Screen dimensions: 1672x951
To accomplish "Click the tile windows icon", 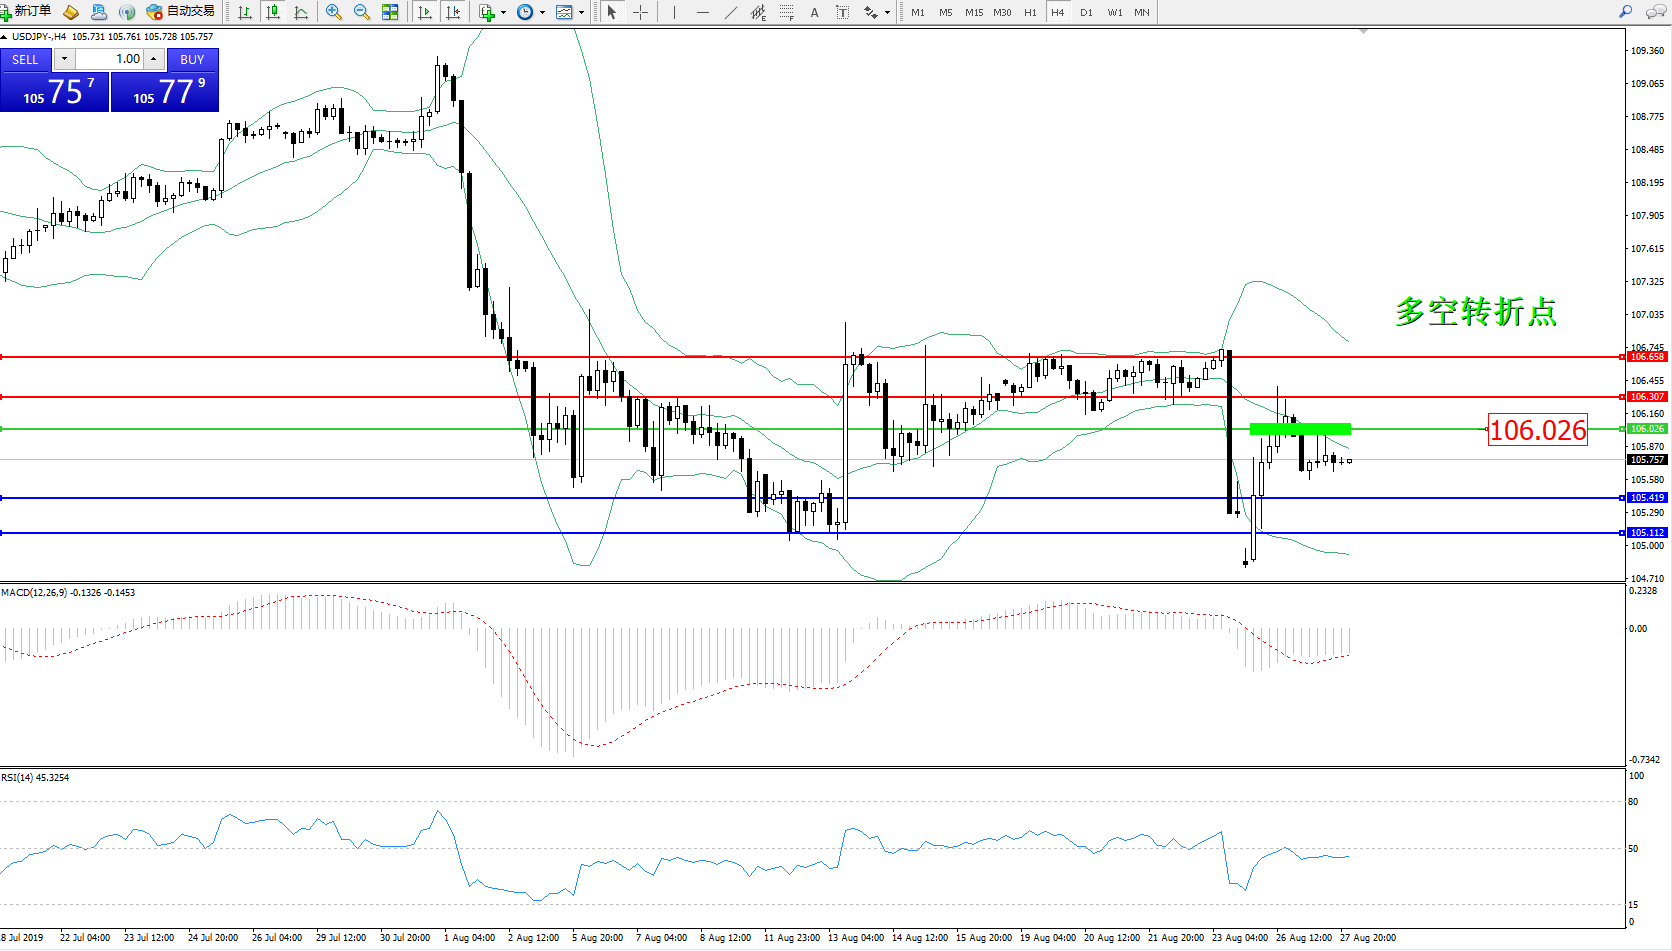I will 390,12.
